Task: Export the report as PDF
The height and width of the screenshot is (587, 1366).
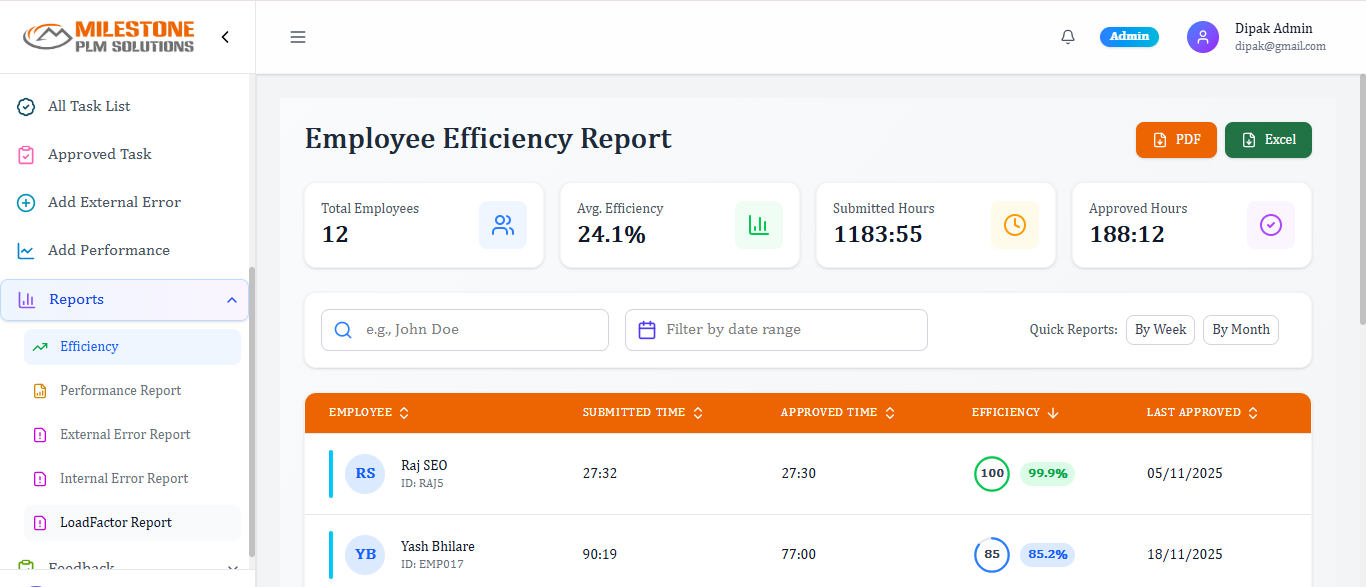Action: pyautogui.click(x=1176, y=140)
